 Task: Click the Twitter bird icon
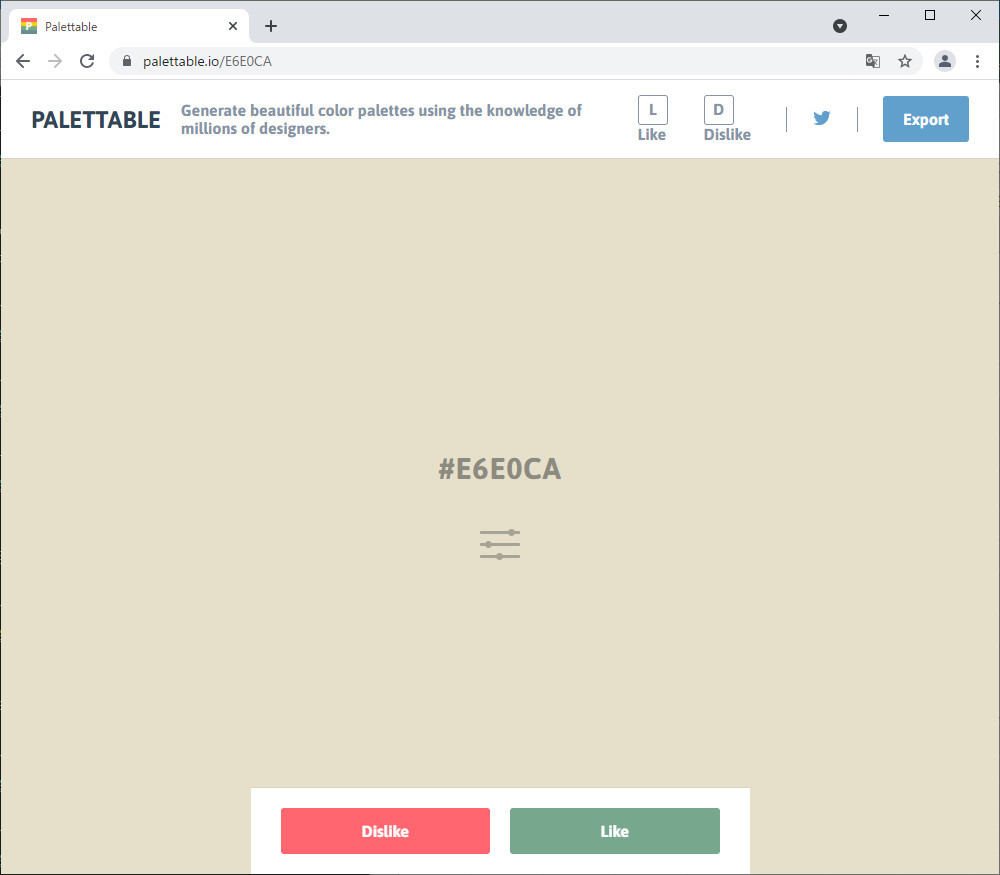pos(821,118)
